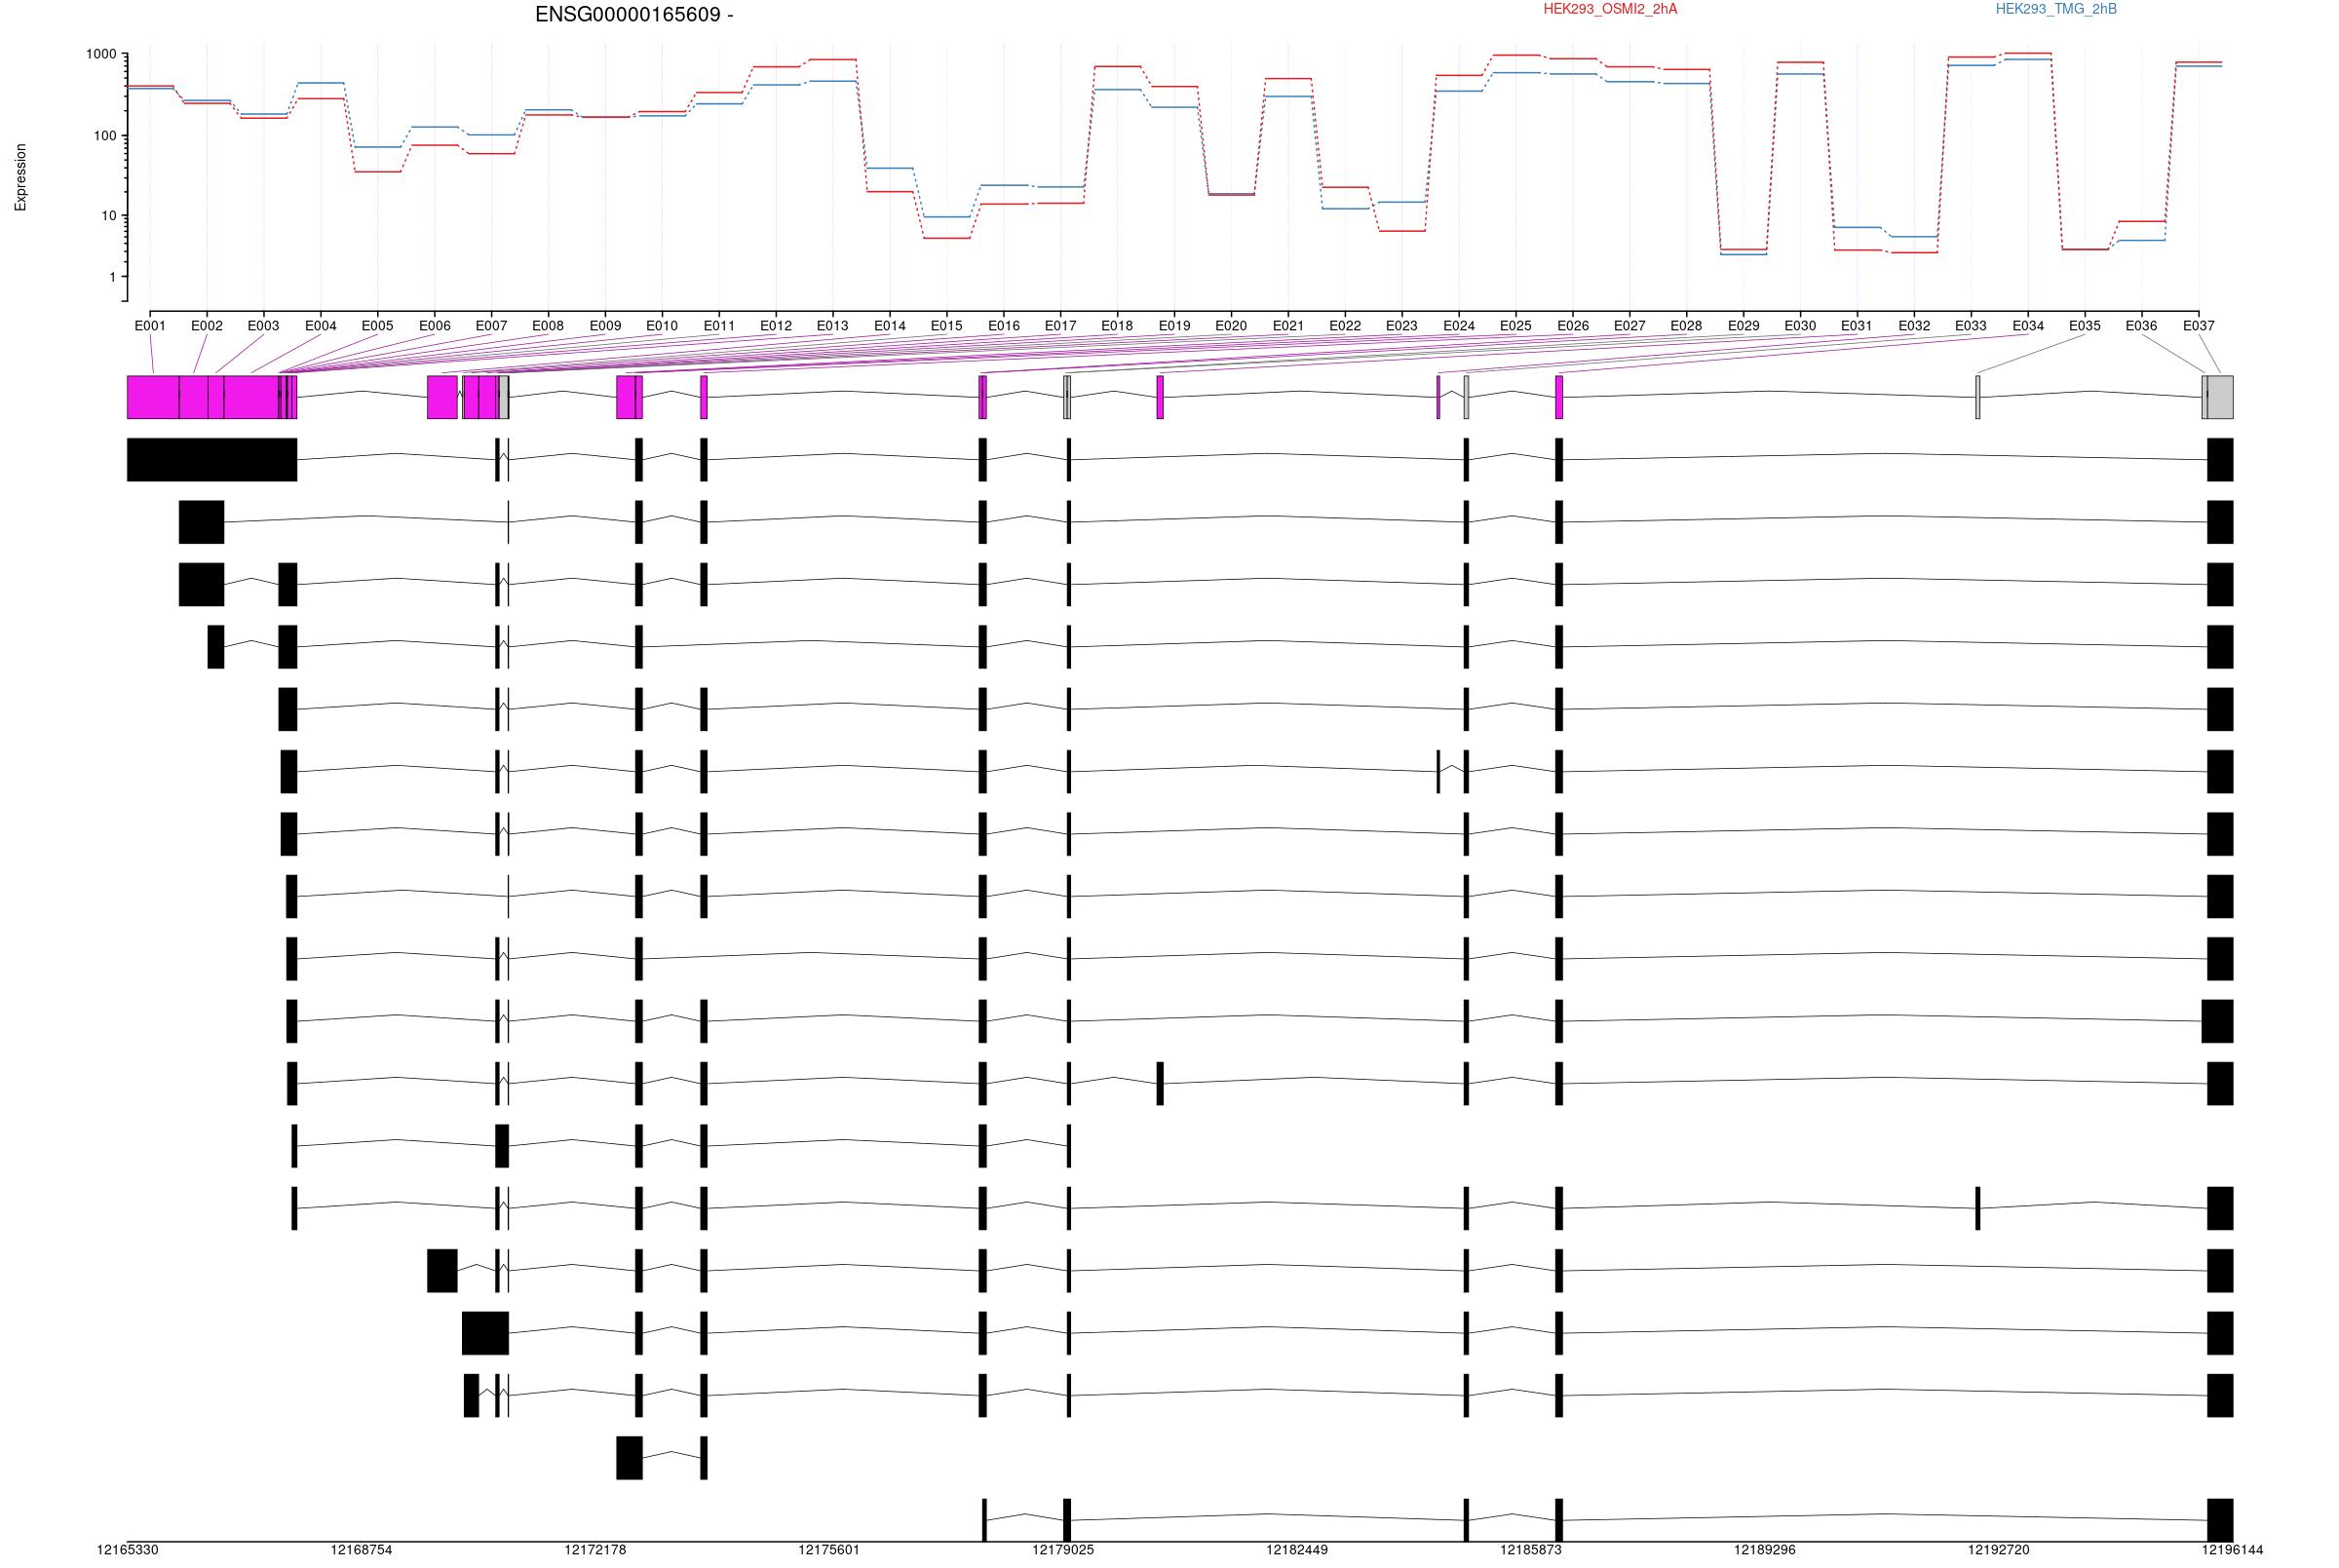Click genomic coordinate 12182449

(x=1297, y=1551)
